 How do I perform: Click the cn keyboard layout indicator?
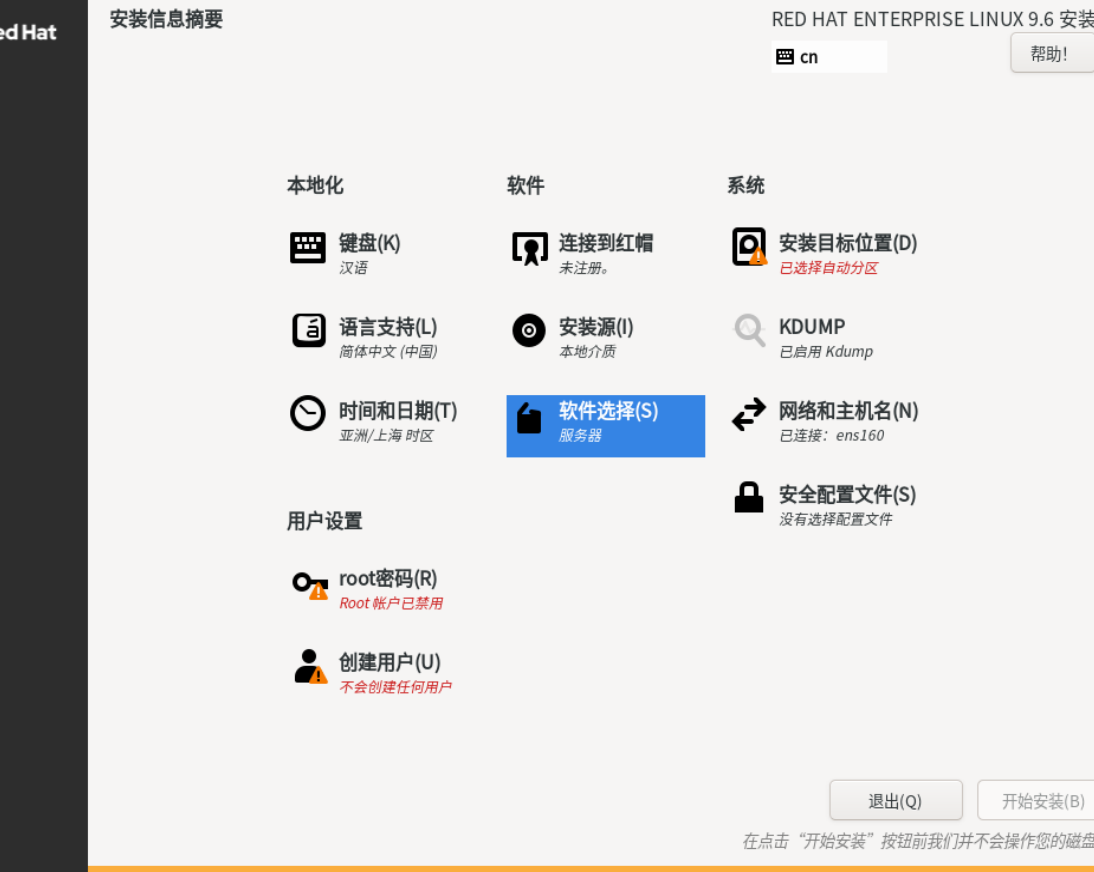point(829,57)
